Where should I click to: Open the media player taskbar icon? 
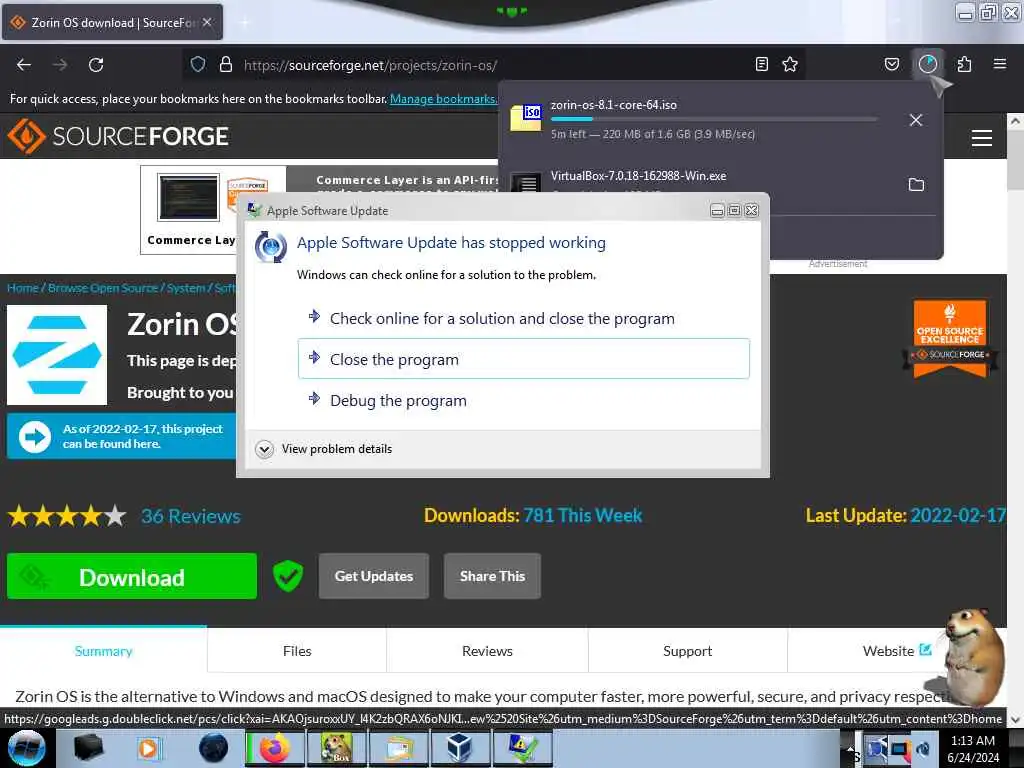[148, 748]
